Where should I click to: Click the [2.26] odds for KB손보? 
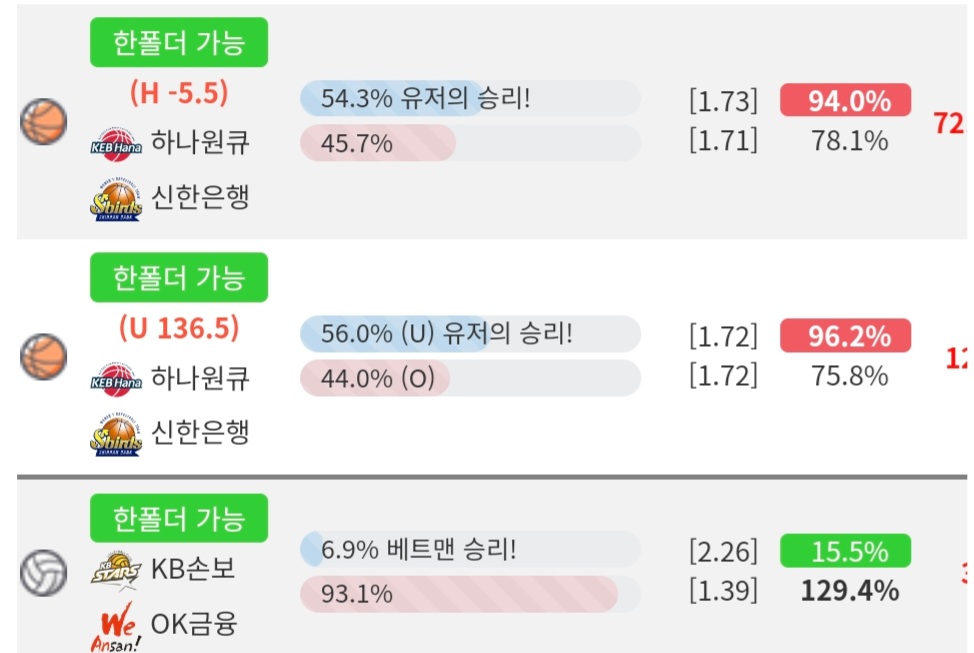[724, 551]
